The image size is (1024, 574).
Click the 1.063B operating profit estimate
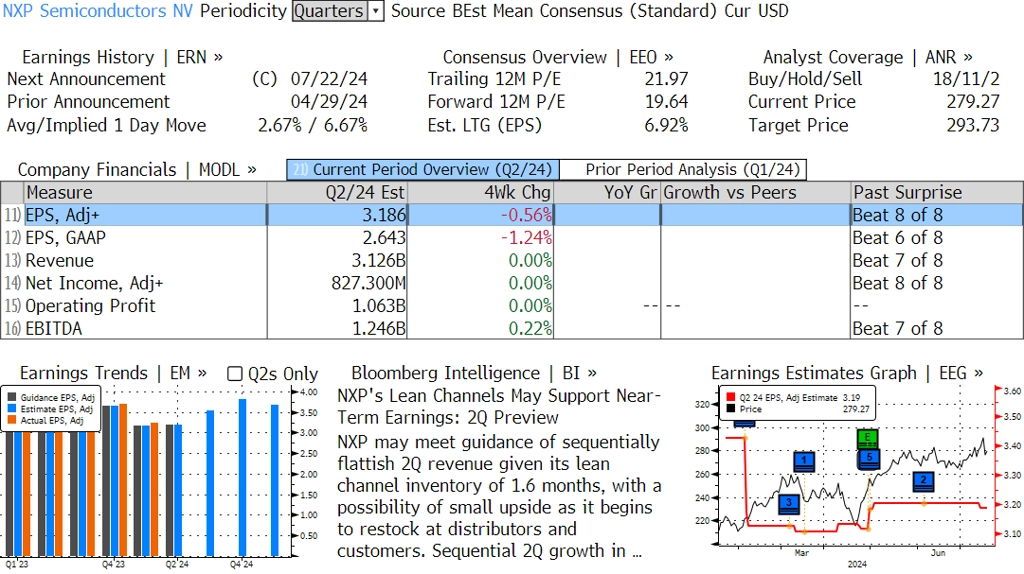click(379, 306)
